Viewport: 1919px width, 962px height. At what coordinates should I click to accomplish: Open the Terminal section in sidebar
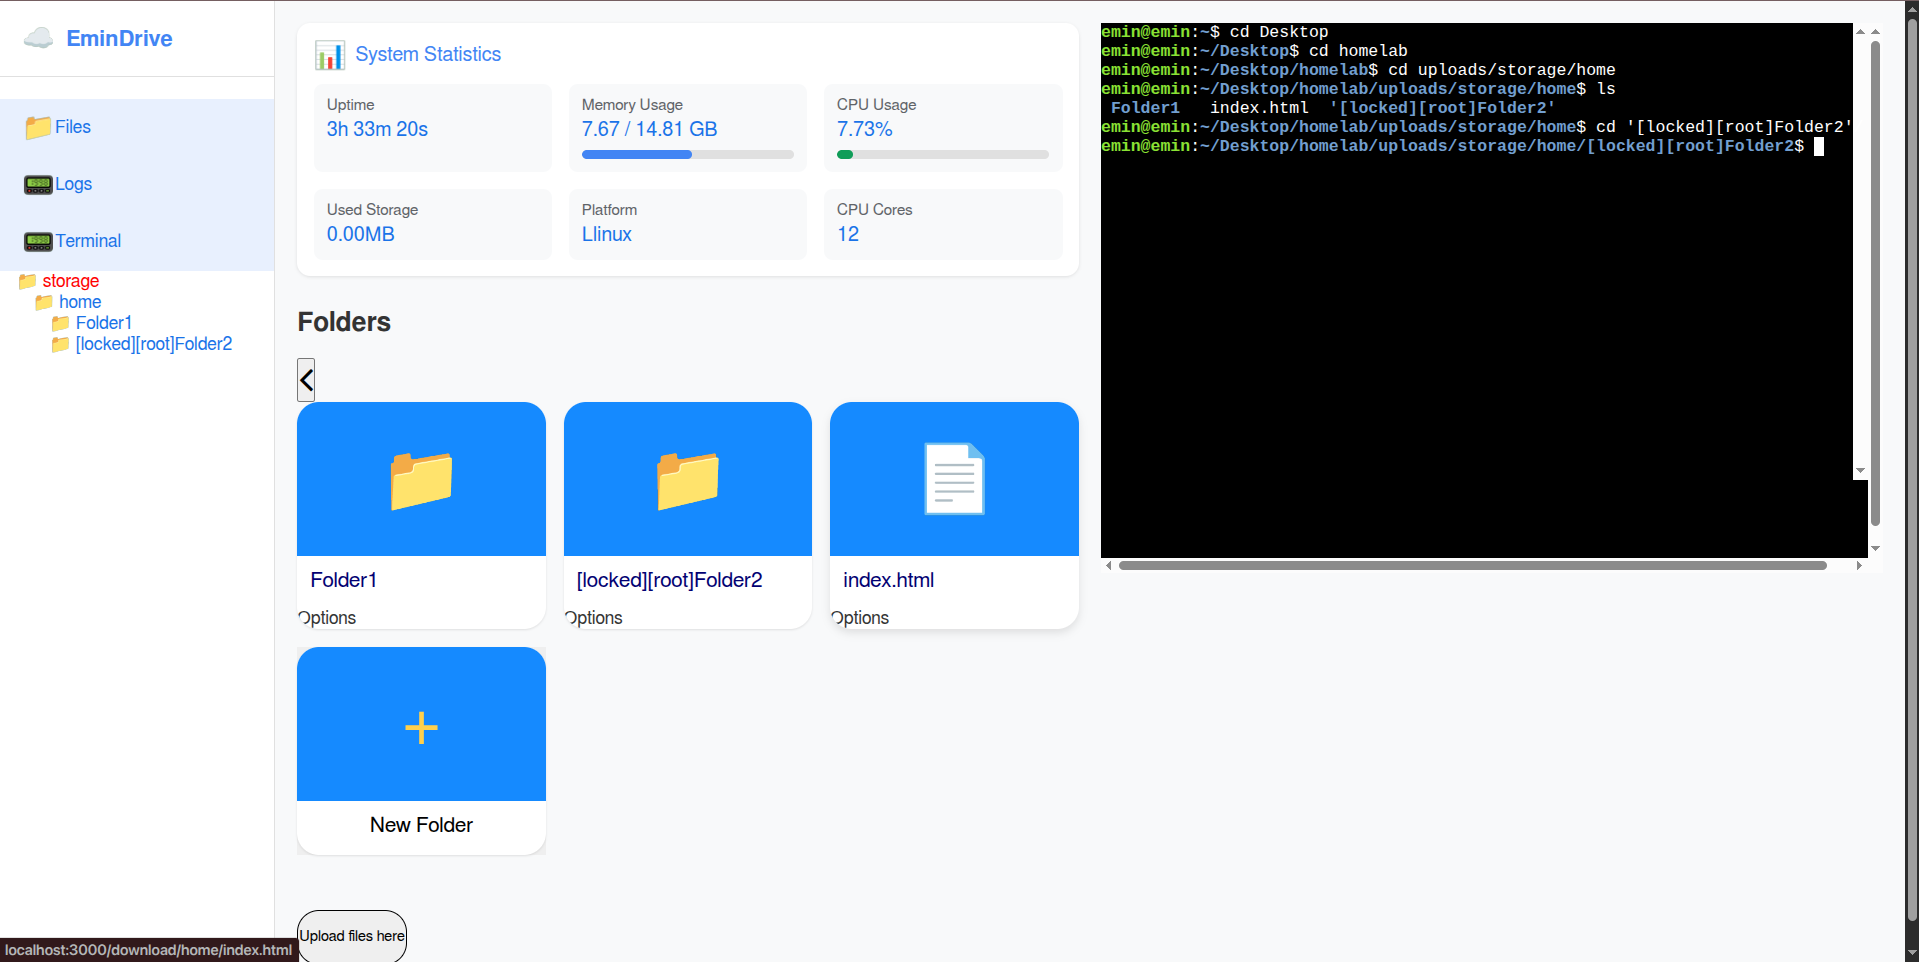point(137,241)
